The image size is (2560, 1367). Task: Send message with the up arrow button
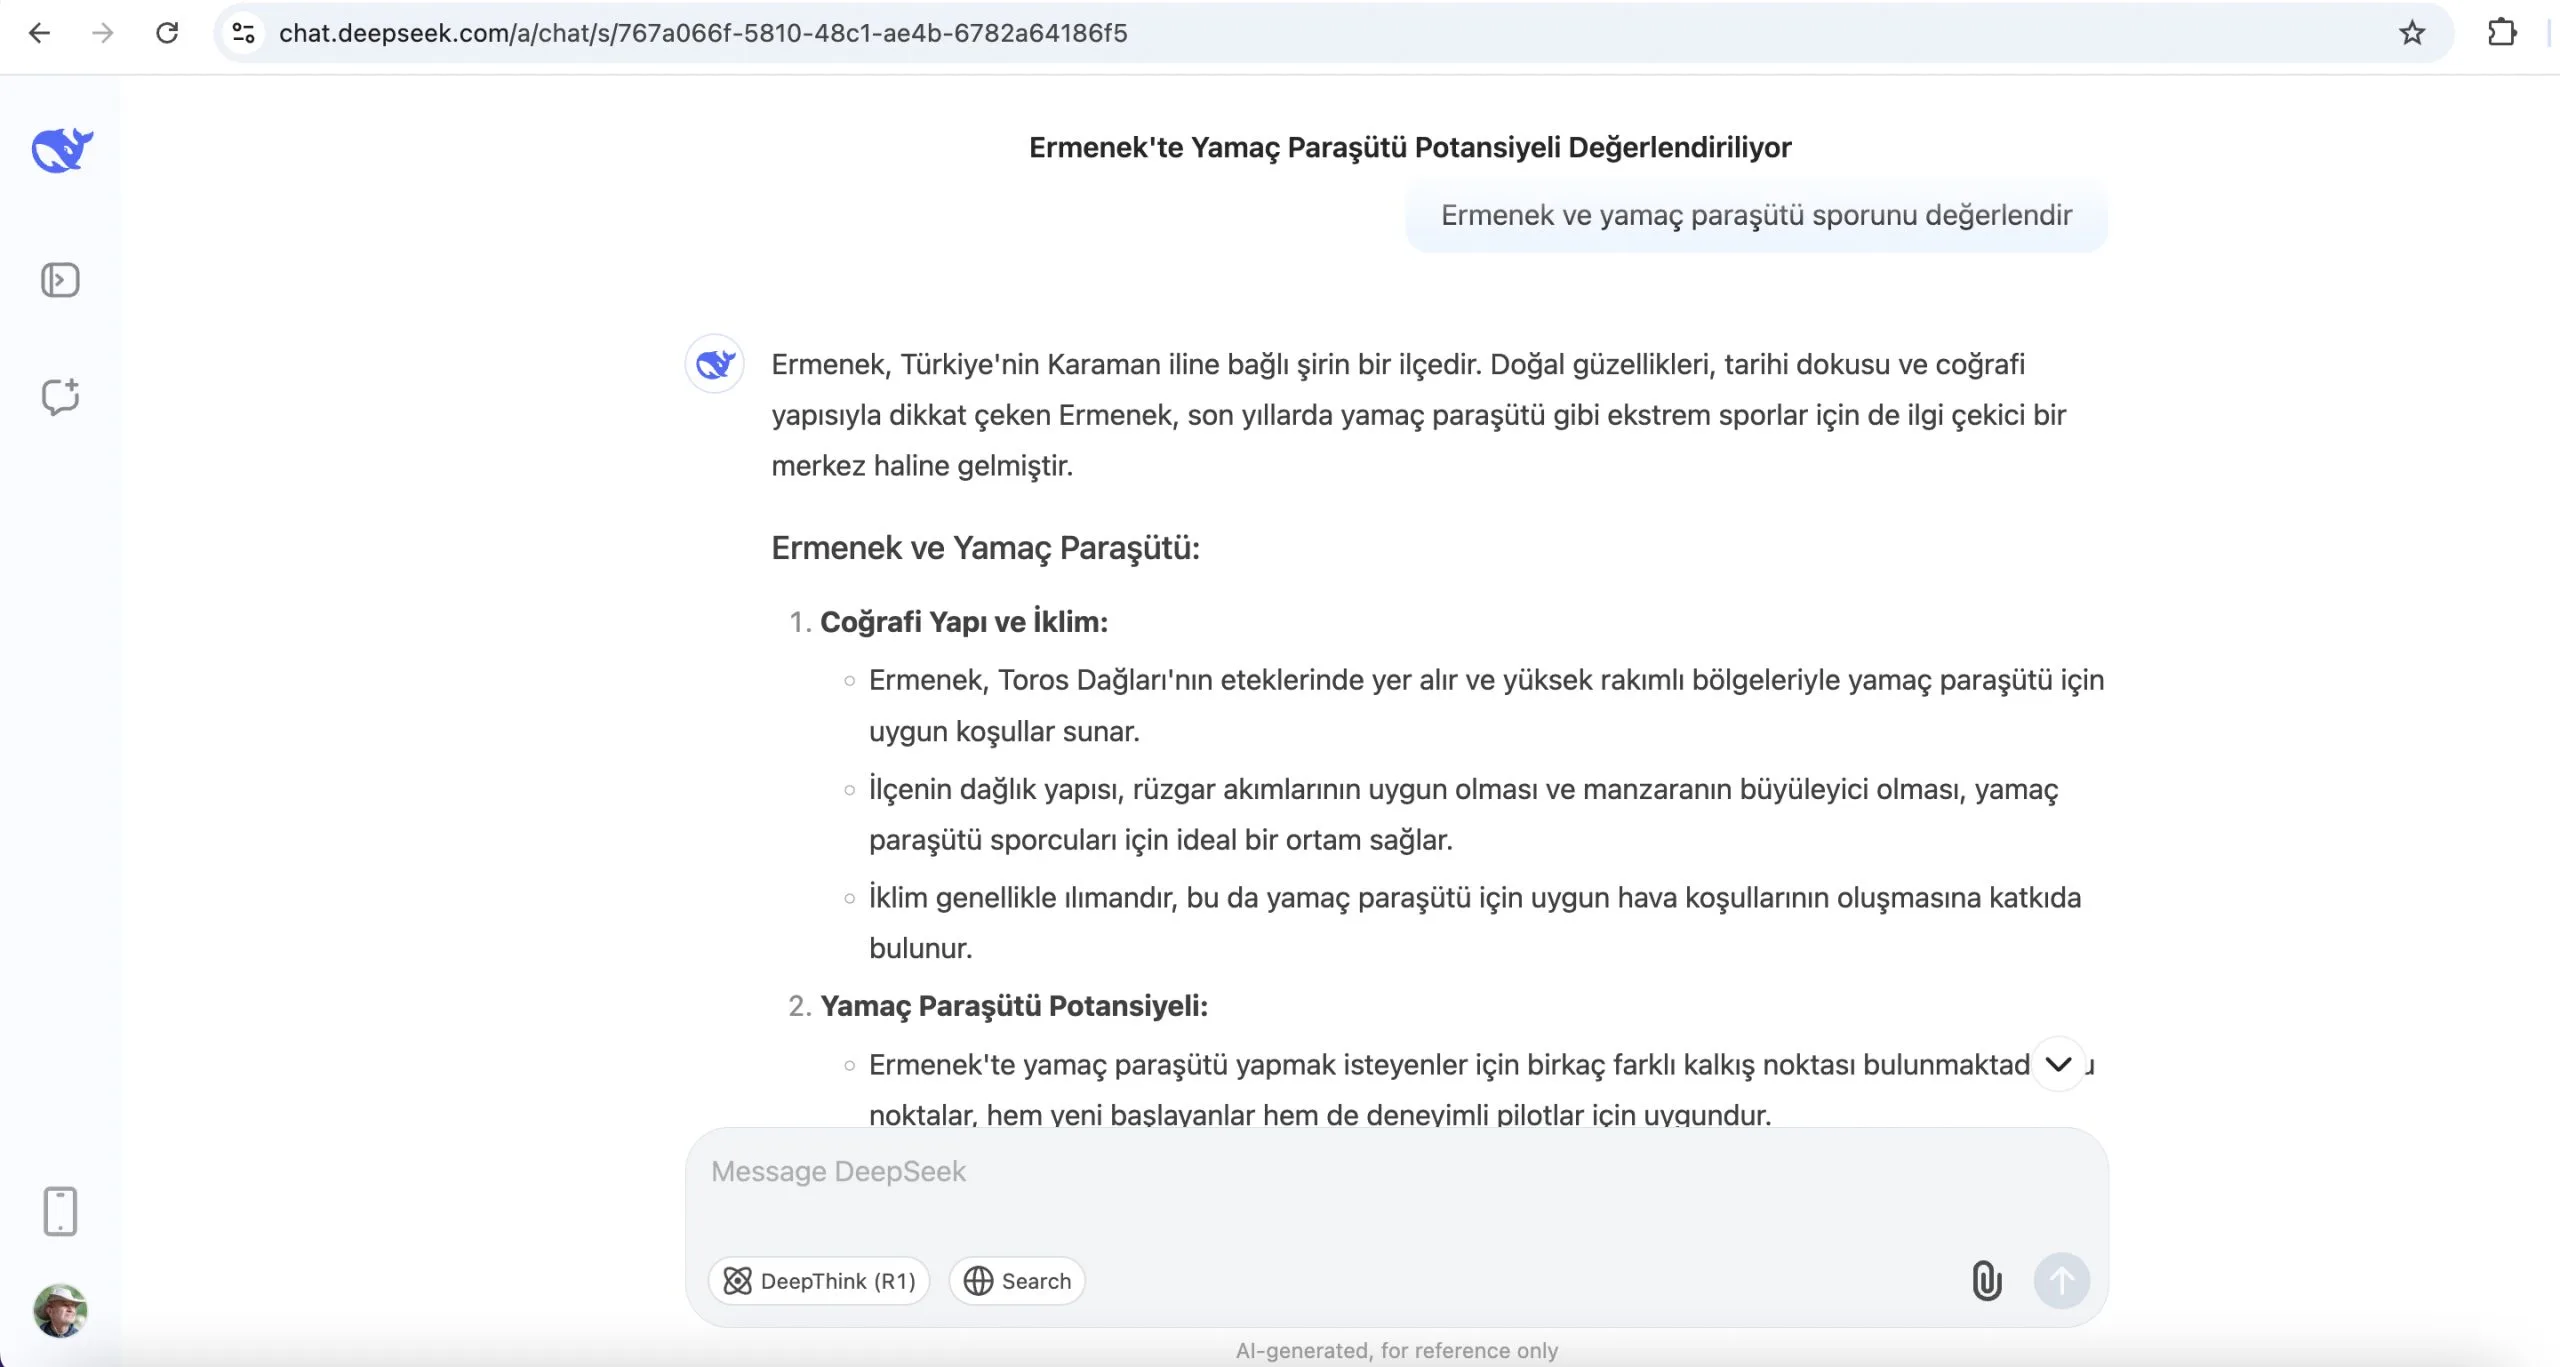point(2061,1280)
